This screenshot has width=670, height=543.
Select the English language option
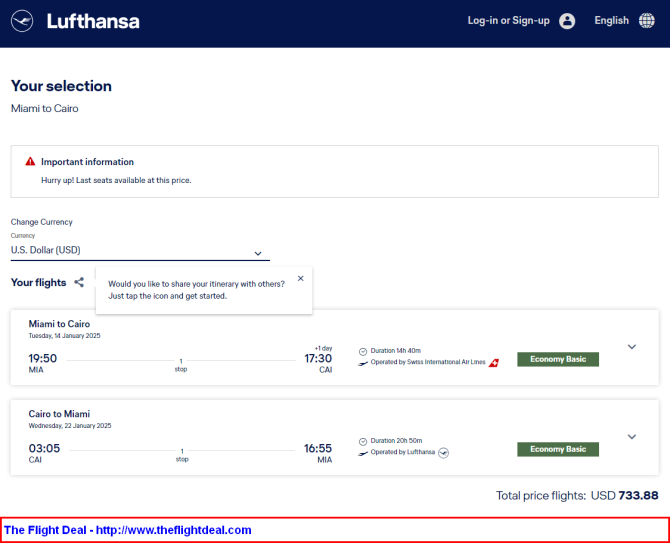tap(611, 21)
